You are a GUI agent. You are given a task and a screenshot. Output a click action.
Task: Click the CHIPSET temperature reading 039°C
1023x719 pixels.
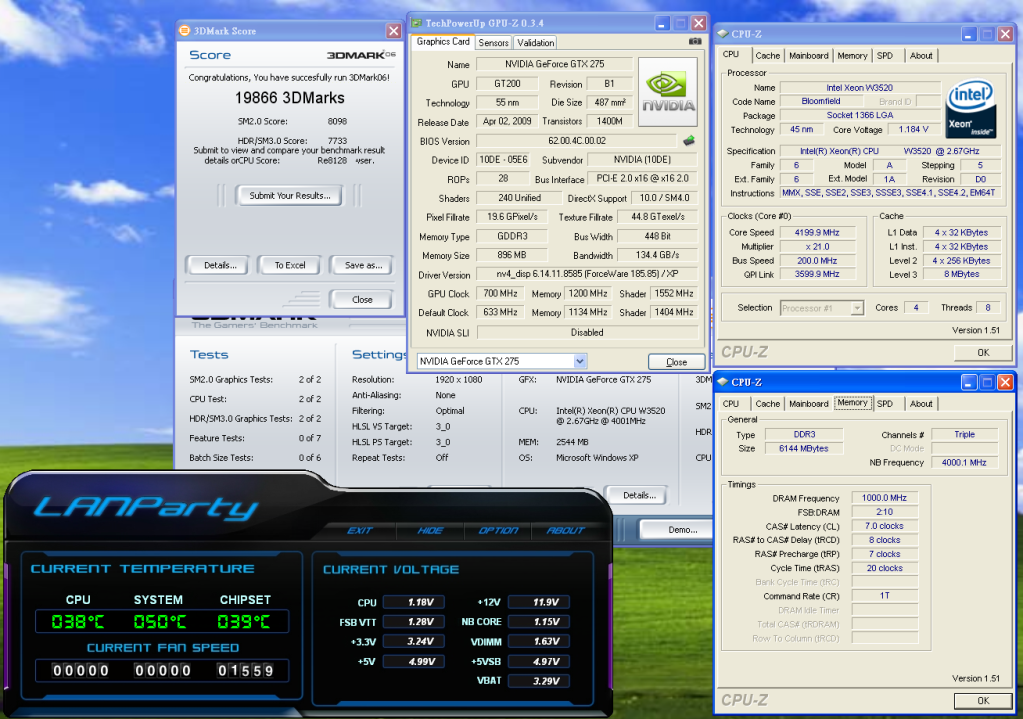pyautogui.click(x=243, y=622)
